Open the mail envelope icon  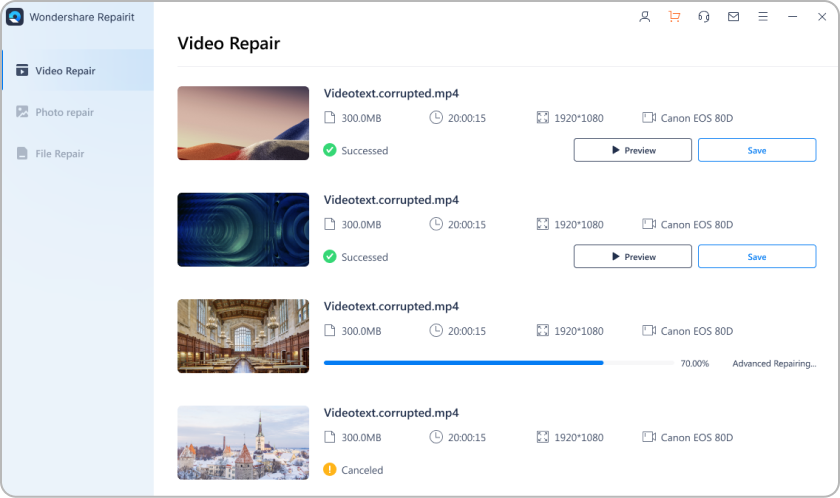click(x=733, y=17)
